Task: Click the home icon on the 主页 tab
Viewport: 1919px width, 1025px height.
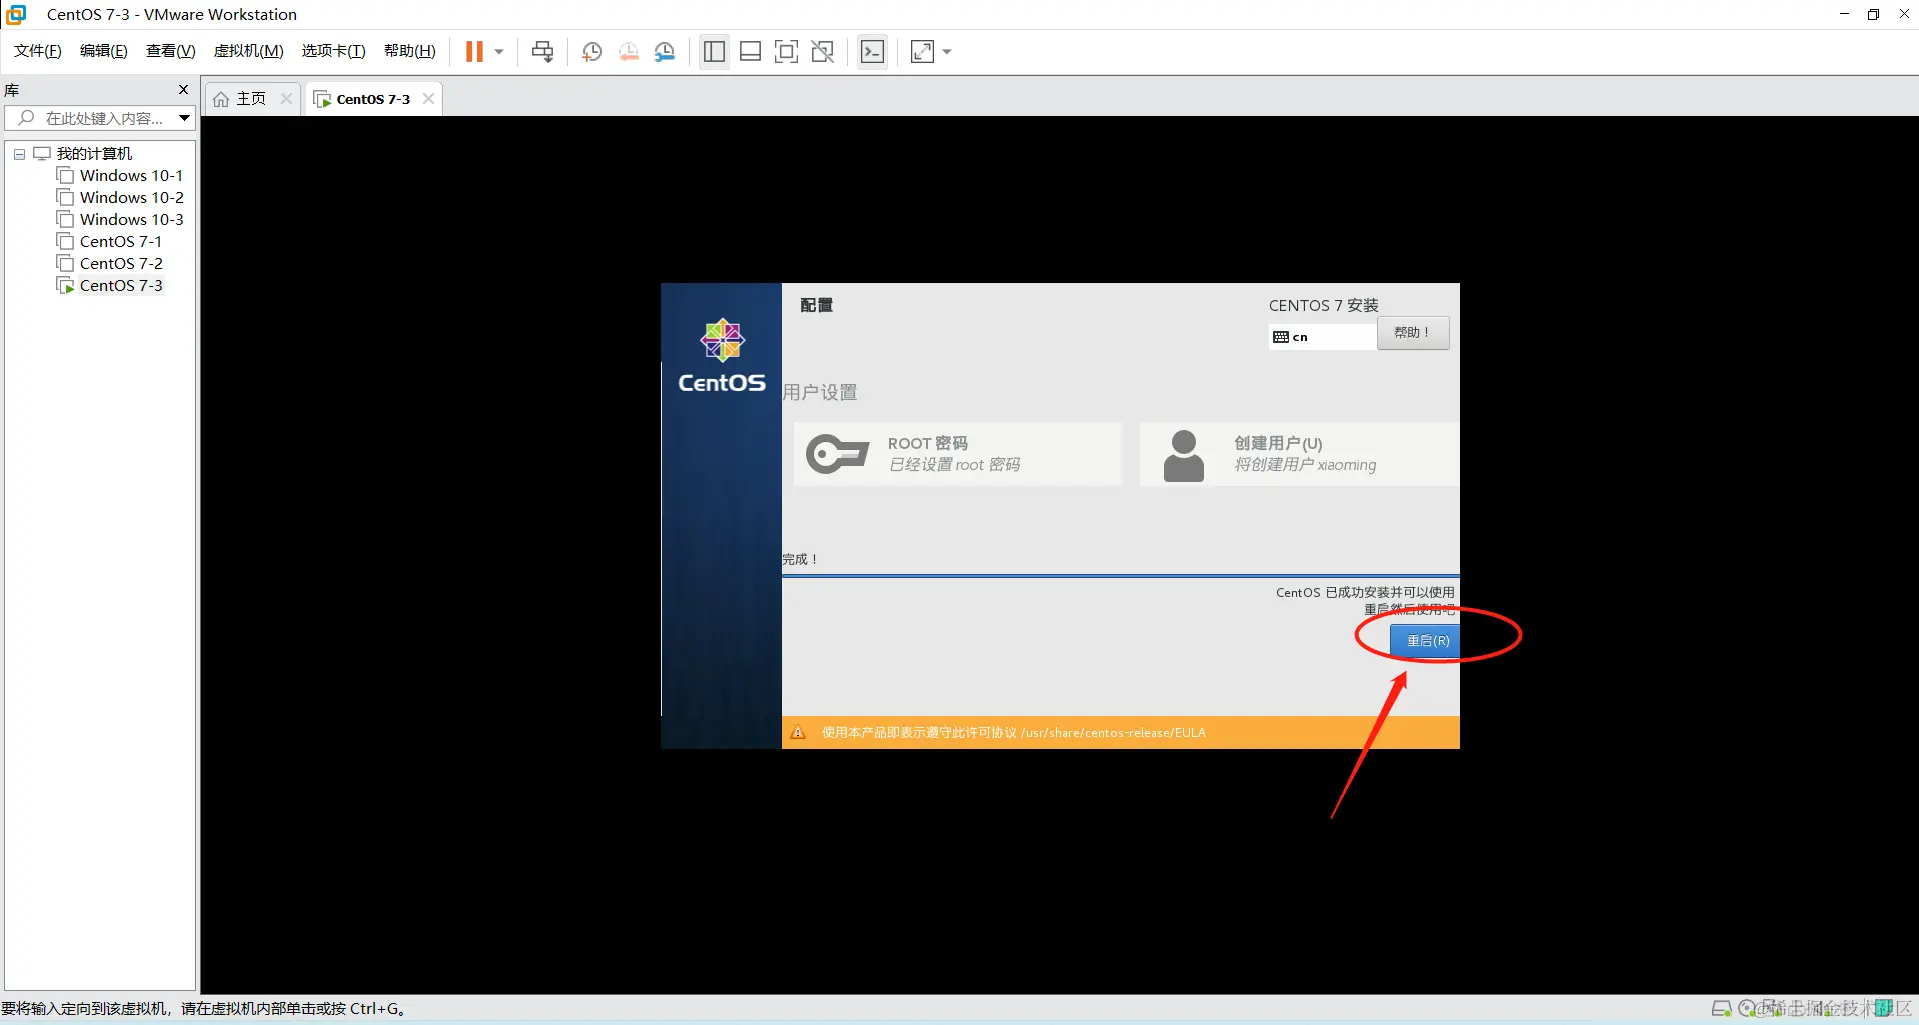Action: pos(221,99)
